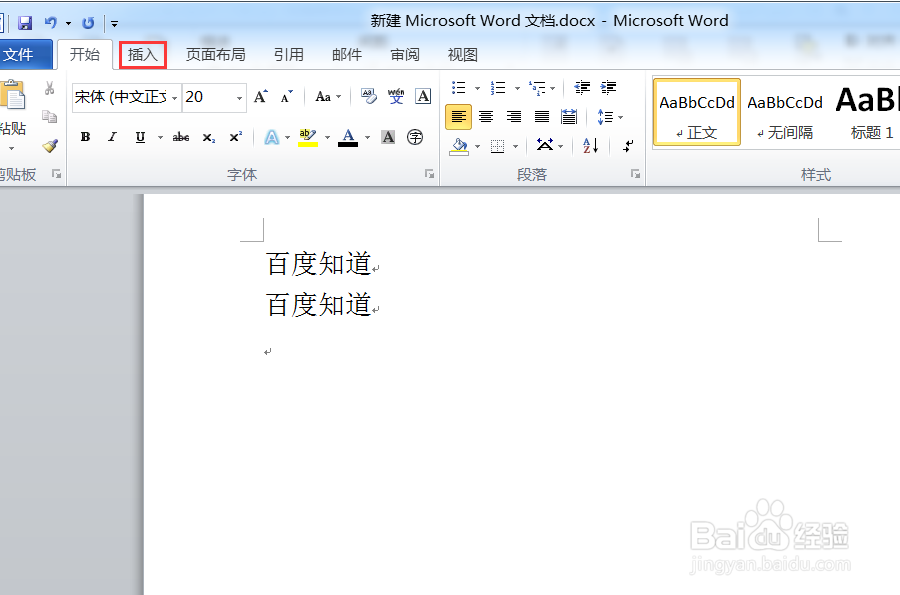Screen dimensions: 900x595
Task: Open the clipboard pane dialog launcher
Action: pos(56,174)
